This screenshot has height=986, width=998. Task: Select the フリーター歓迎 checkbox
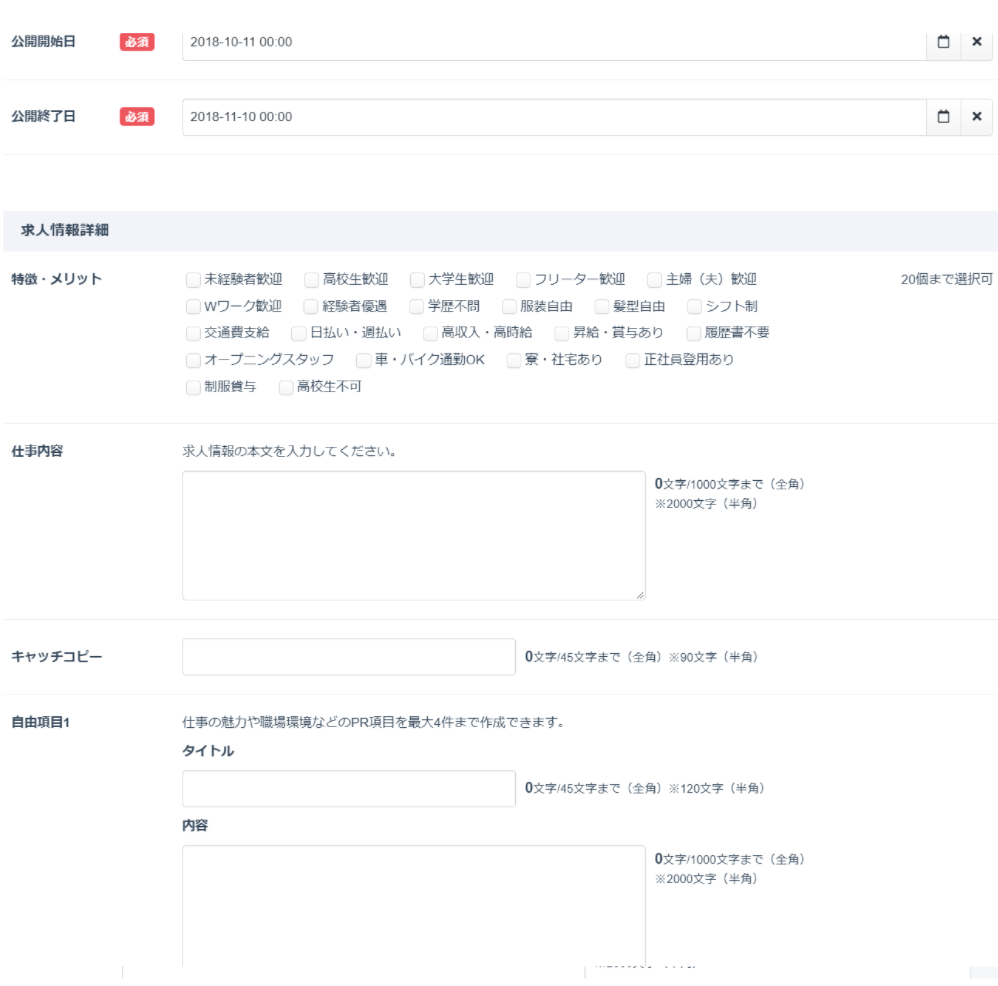click(523, 280)
